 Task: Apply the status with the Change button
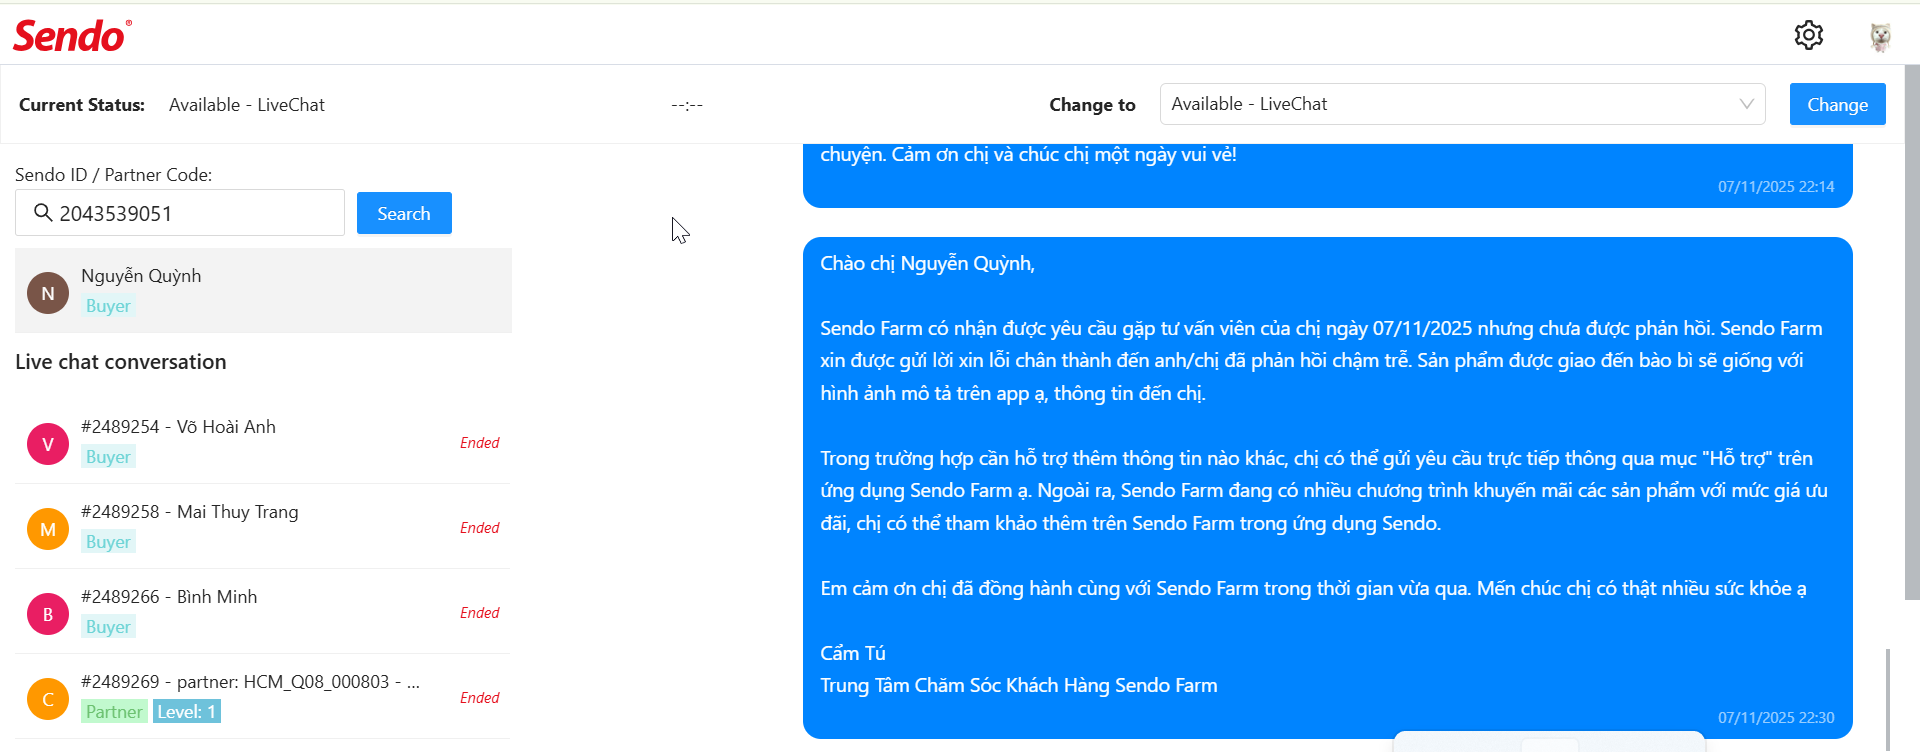[1837, 104]
